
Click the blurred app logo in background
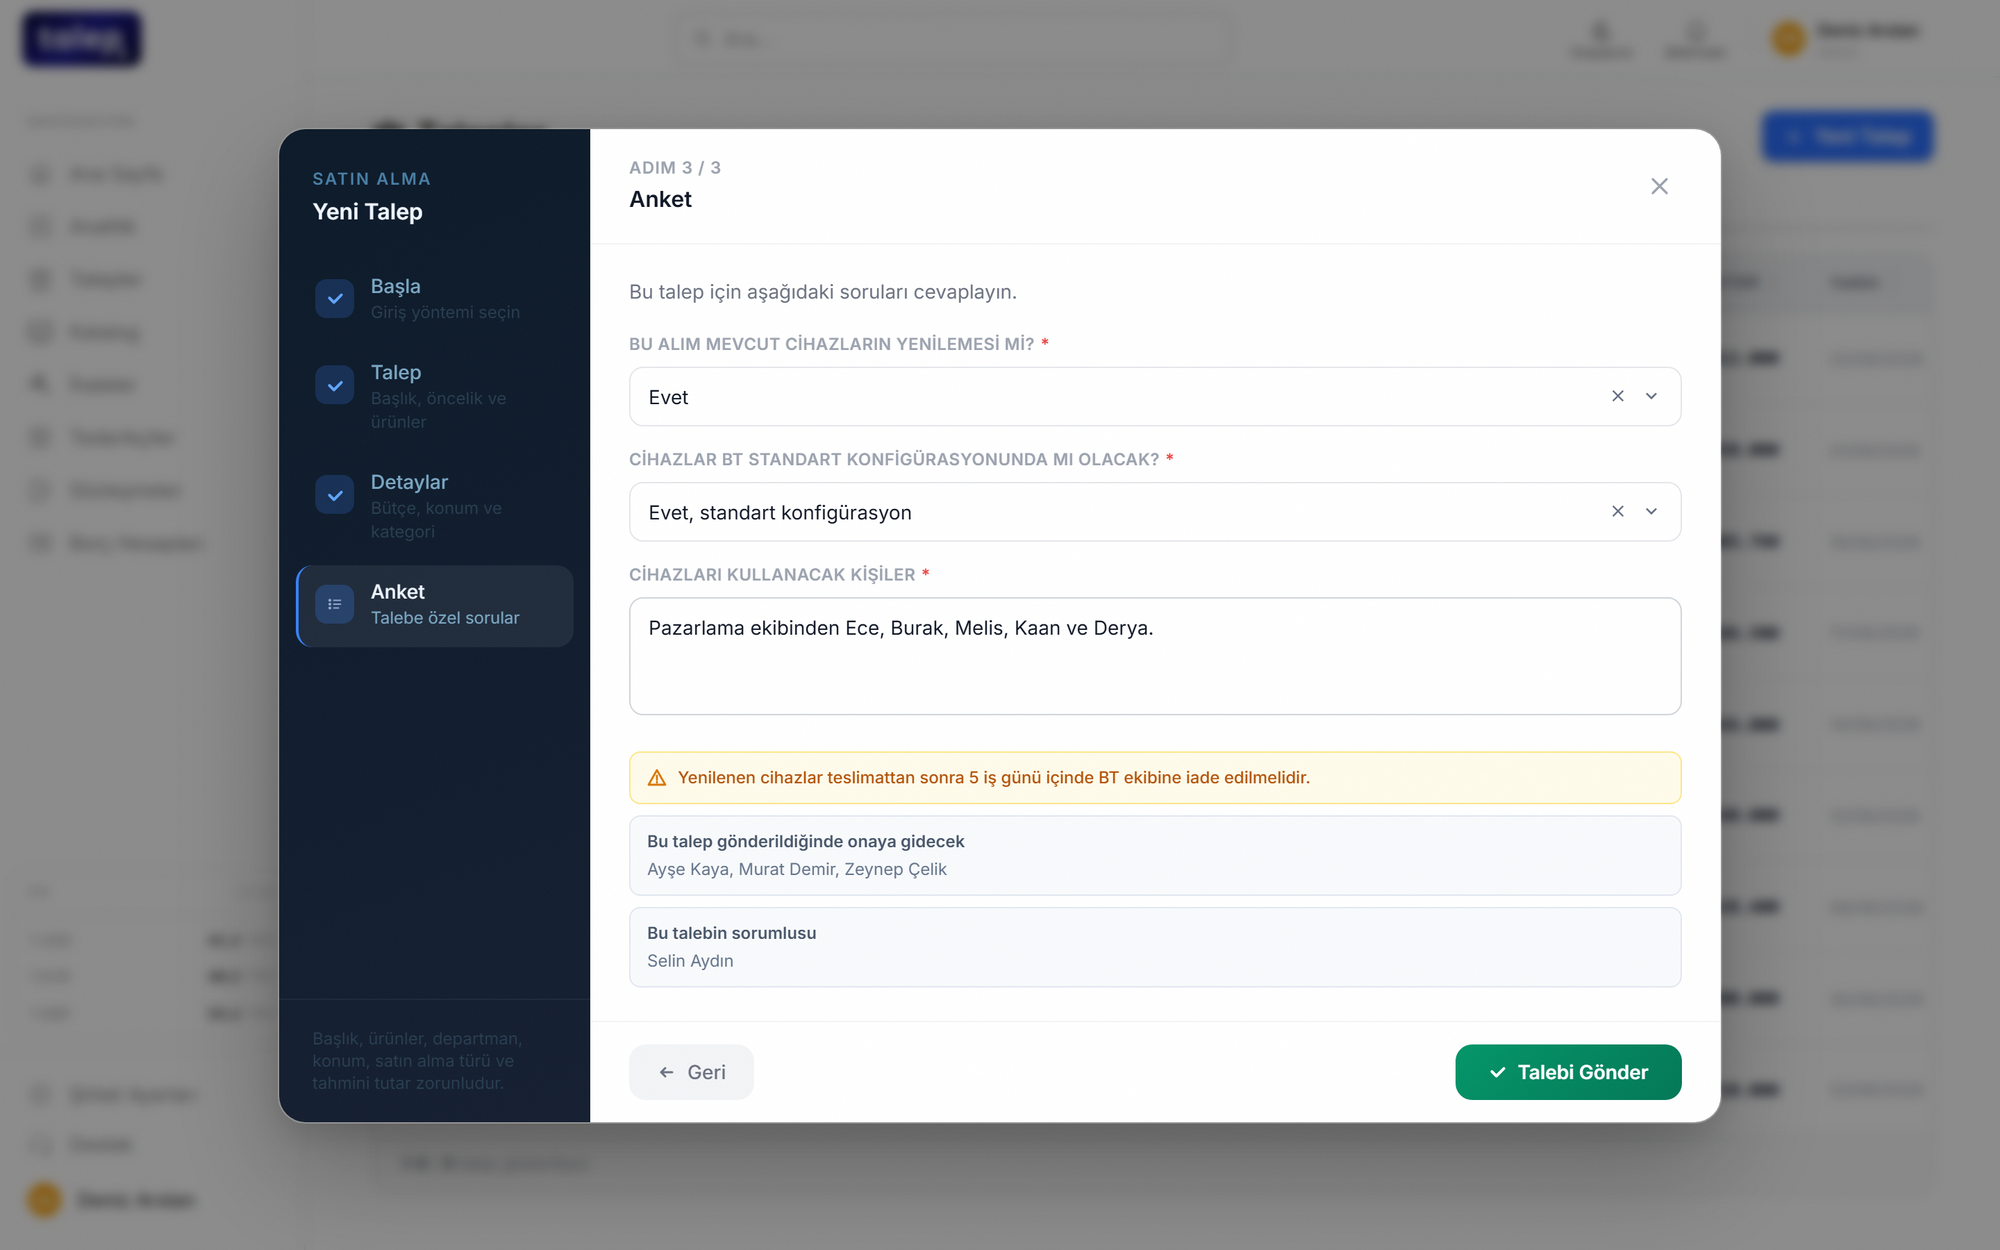[x=82, y=39]
